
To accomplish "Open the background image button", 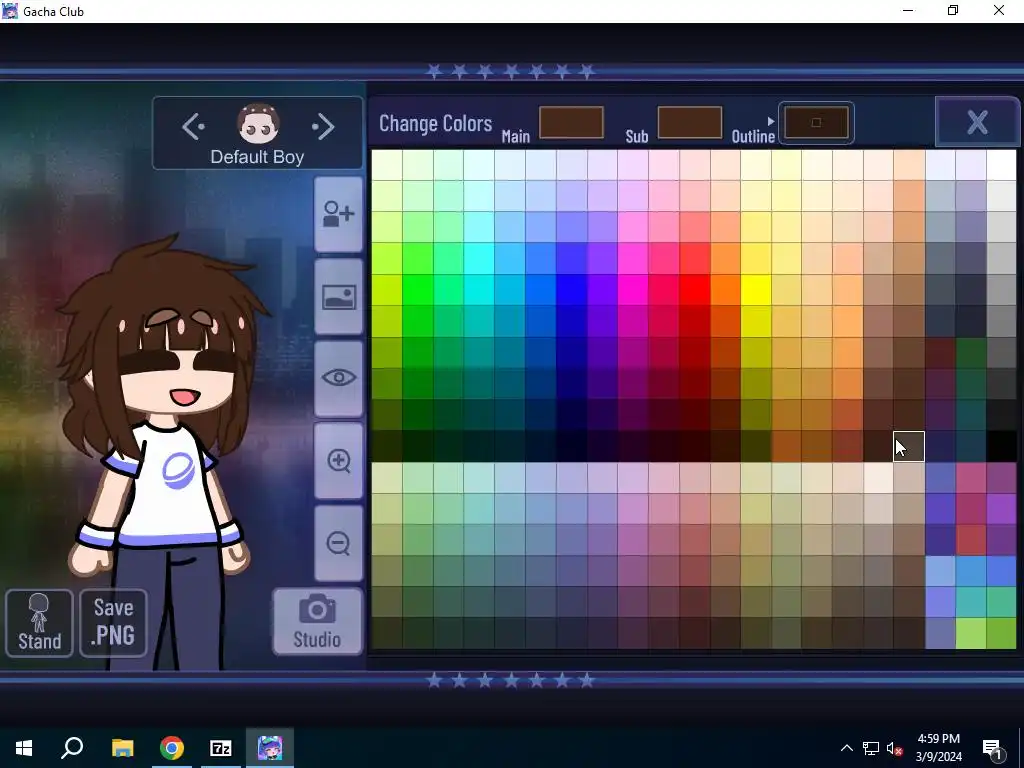I will [x=338, y=297].
